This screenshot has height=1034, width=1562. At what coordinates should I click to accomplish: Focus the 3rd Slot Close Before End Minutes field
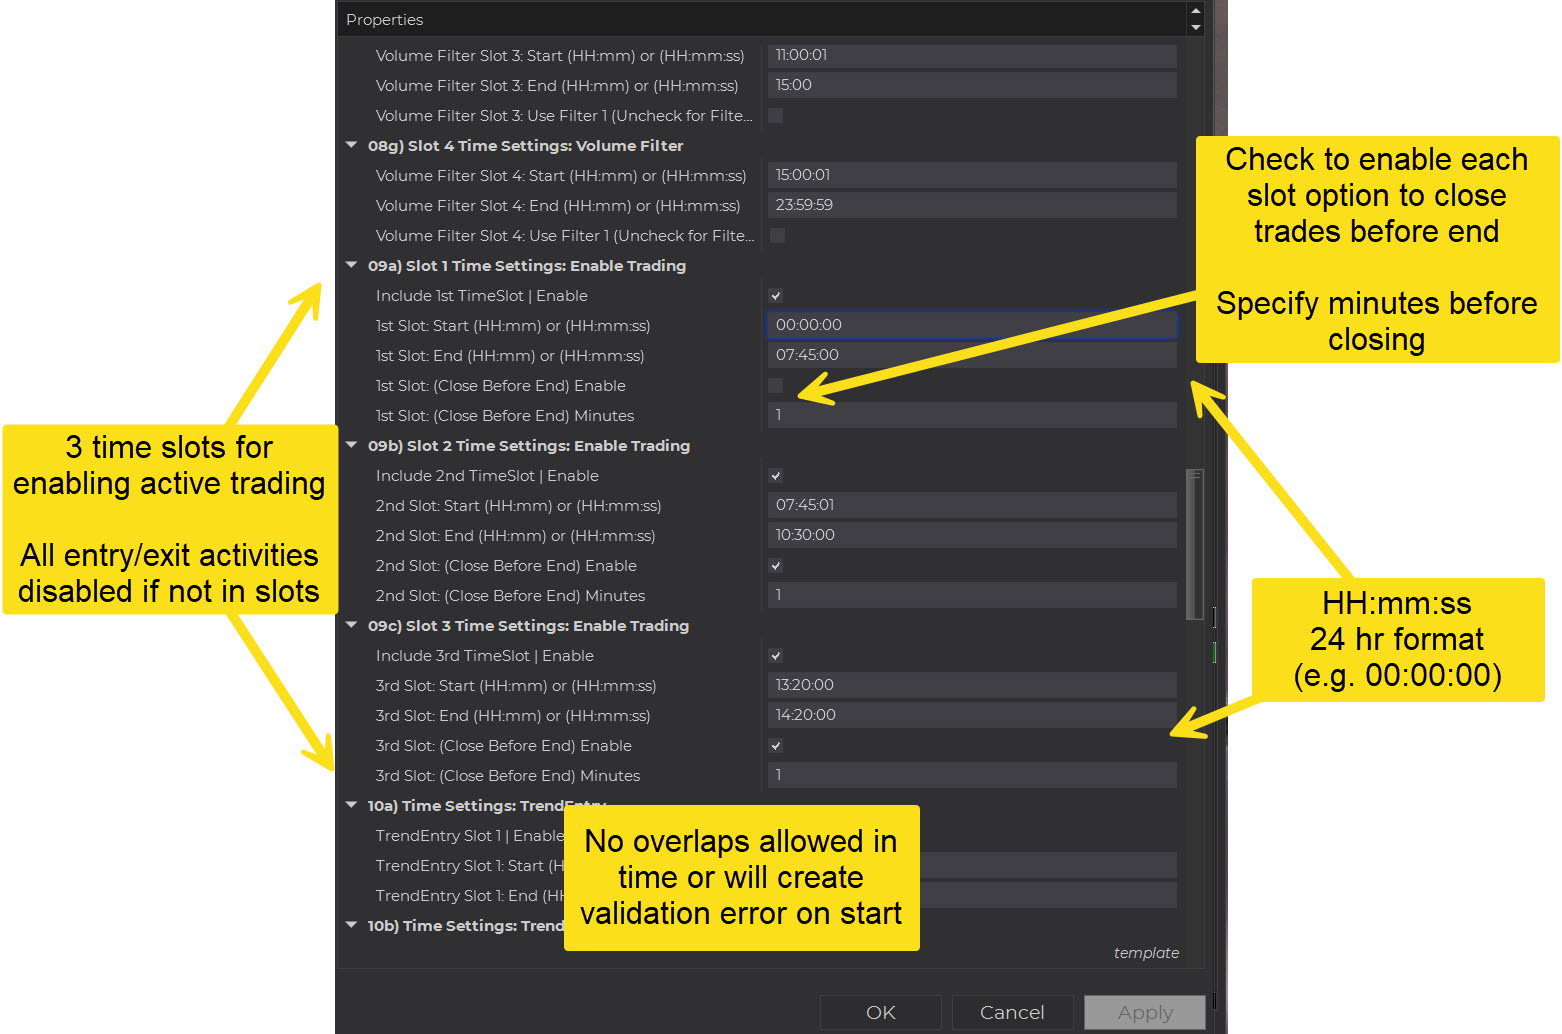[970, 775]
